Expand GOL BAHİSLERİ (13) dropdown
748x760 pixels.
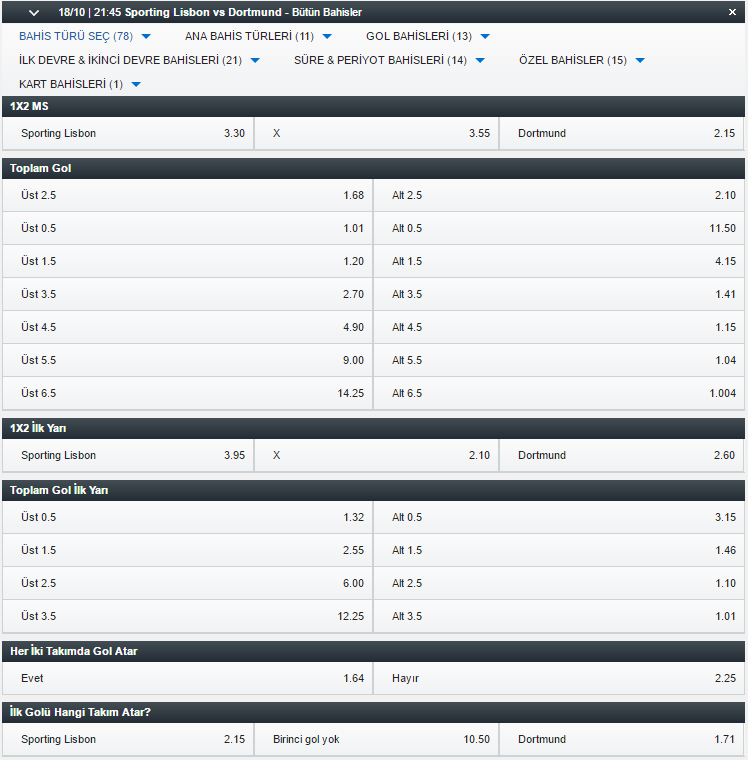[428, 36]
